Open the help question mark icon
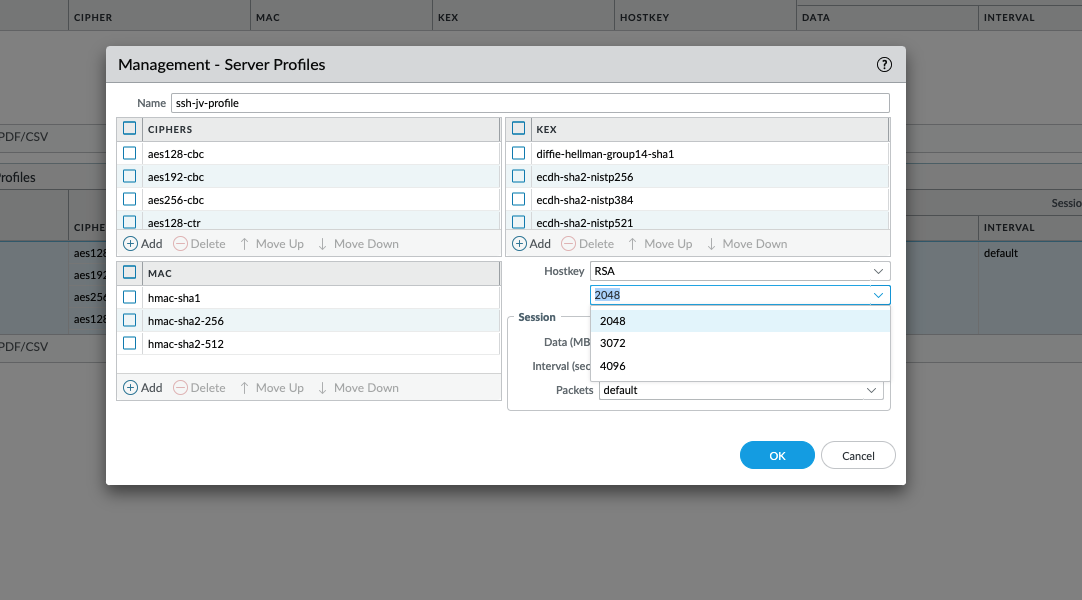The image size is (1082, 600). coord(884,65)
